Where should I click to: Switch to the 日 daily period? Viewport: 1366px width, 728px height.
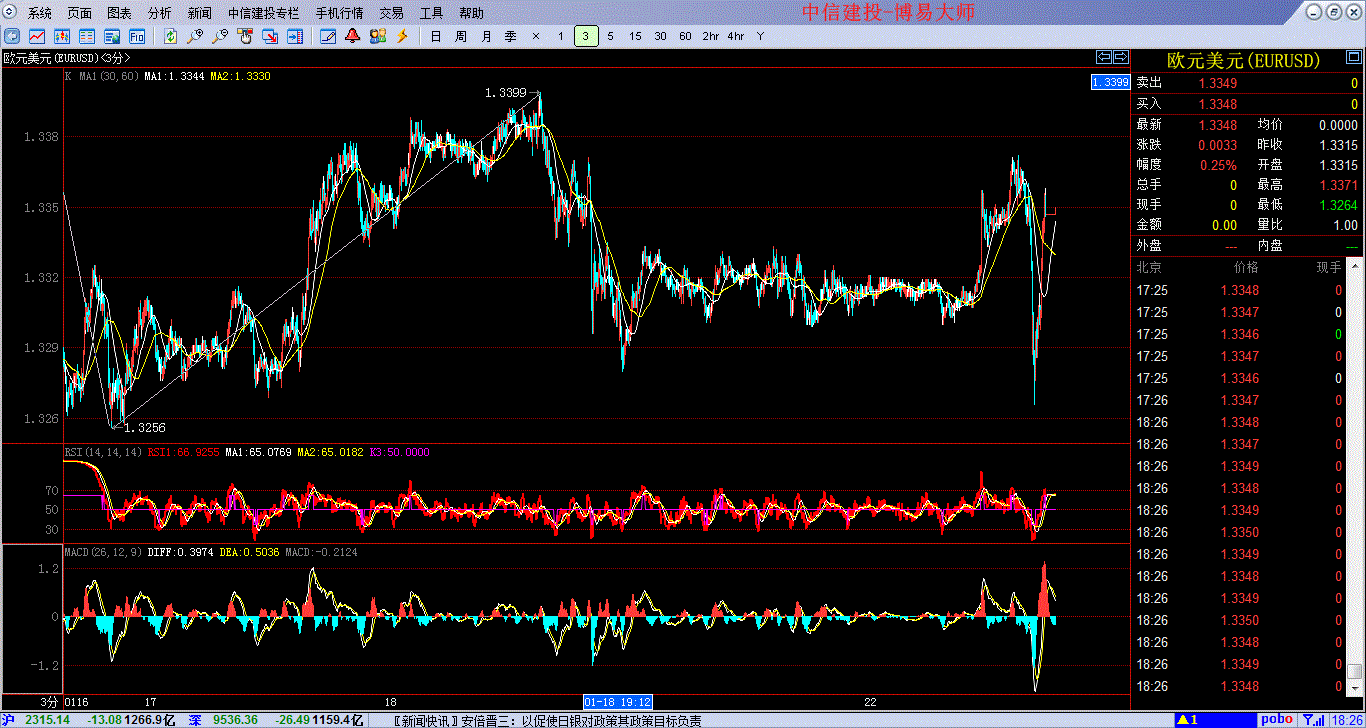click(x=435, y=36)
